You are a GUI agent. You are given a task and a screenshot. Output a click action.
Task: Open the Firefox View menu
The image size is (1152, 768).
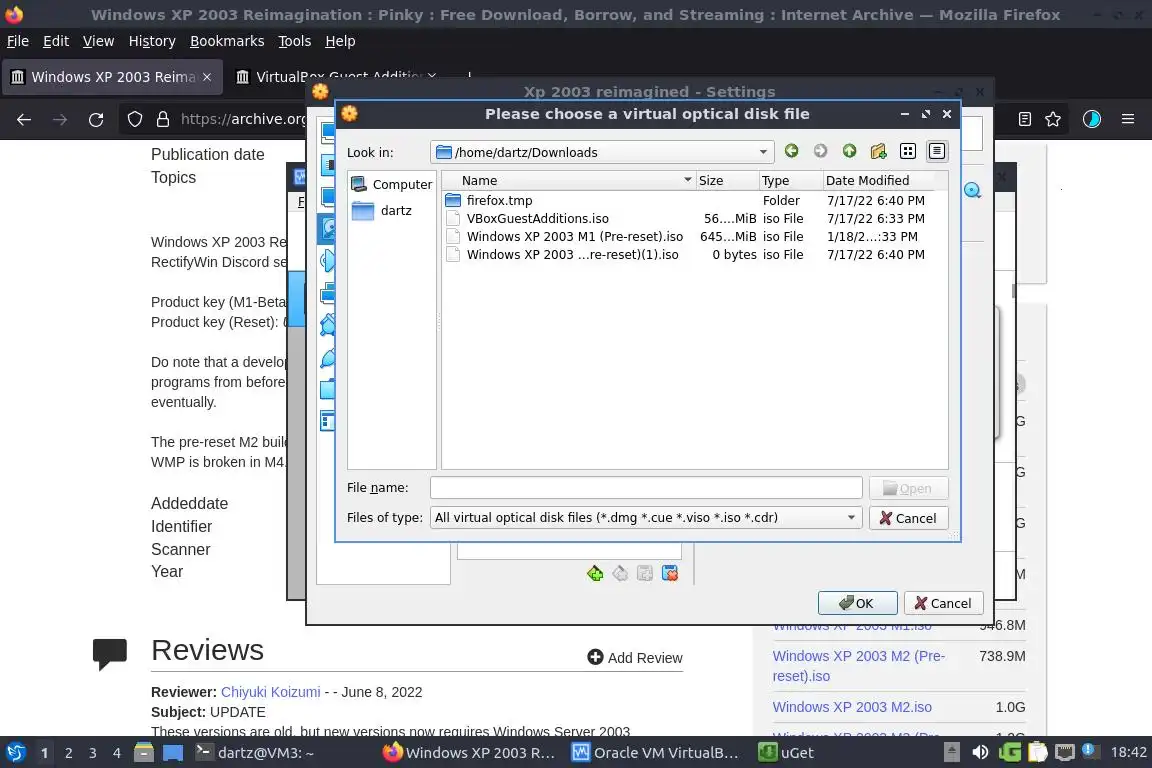coord(98,41)
